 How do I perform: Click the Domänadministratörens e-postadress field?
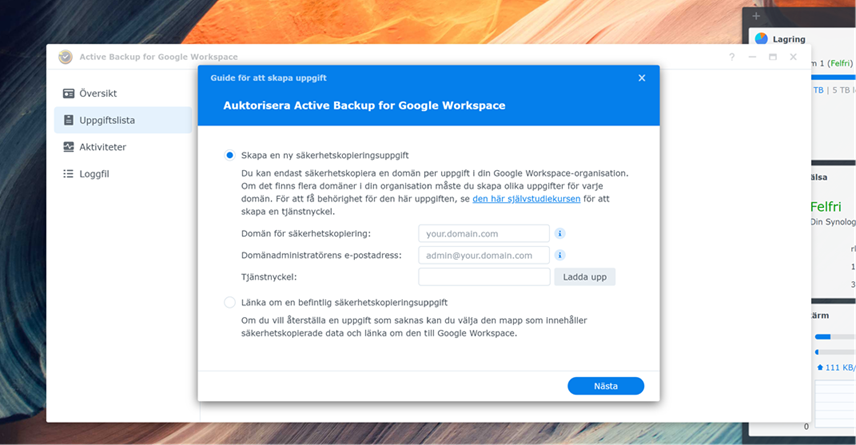(x=484, y=255)
